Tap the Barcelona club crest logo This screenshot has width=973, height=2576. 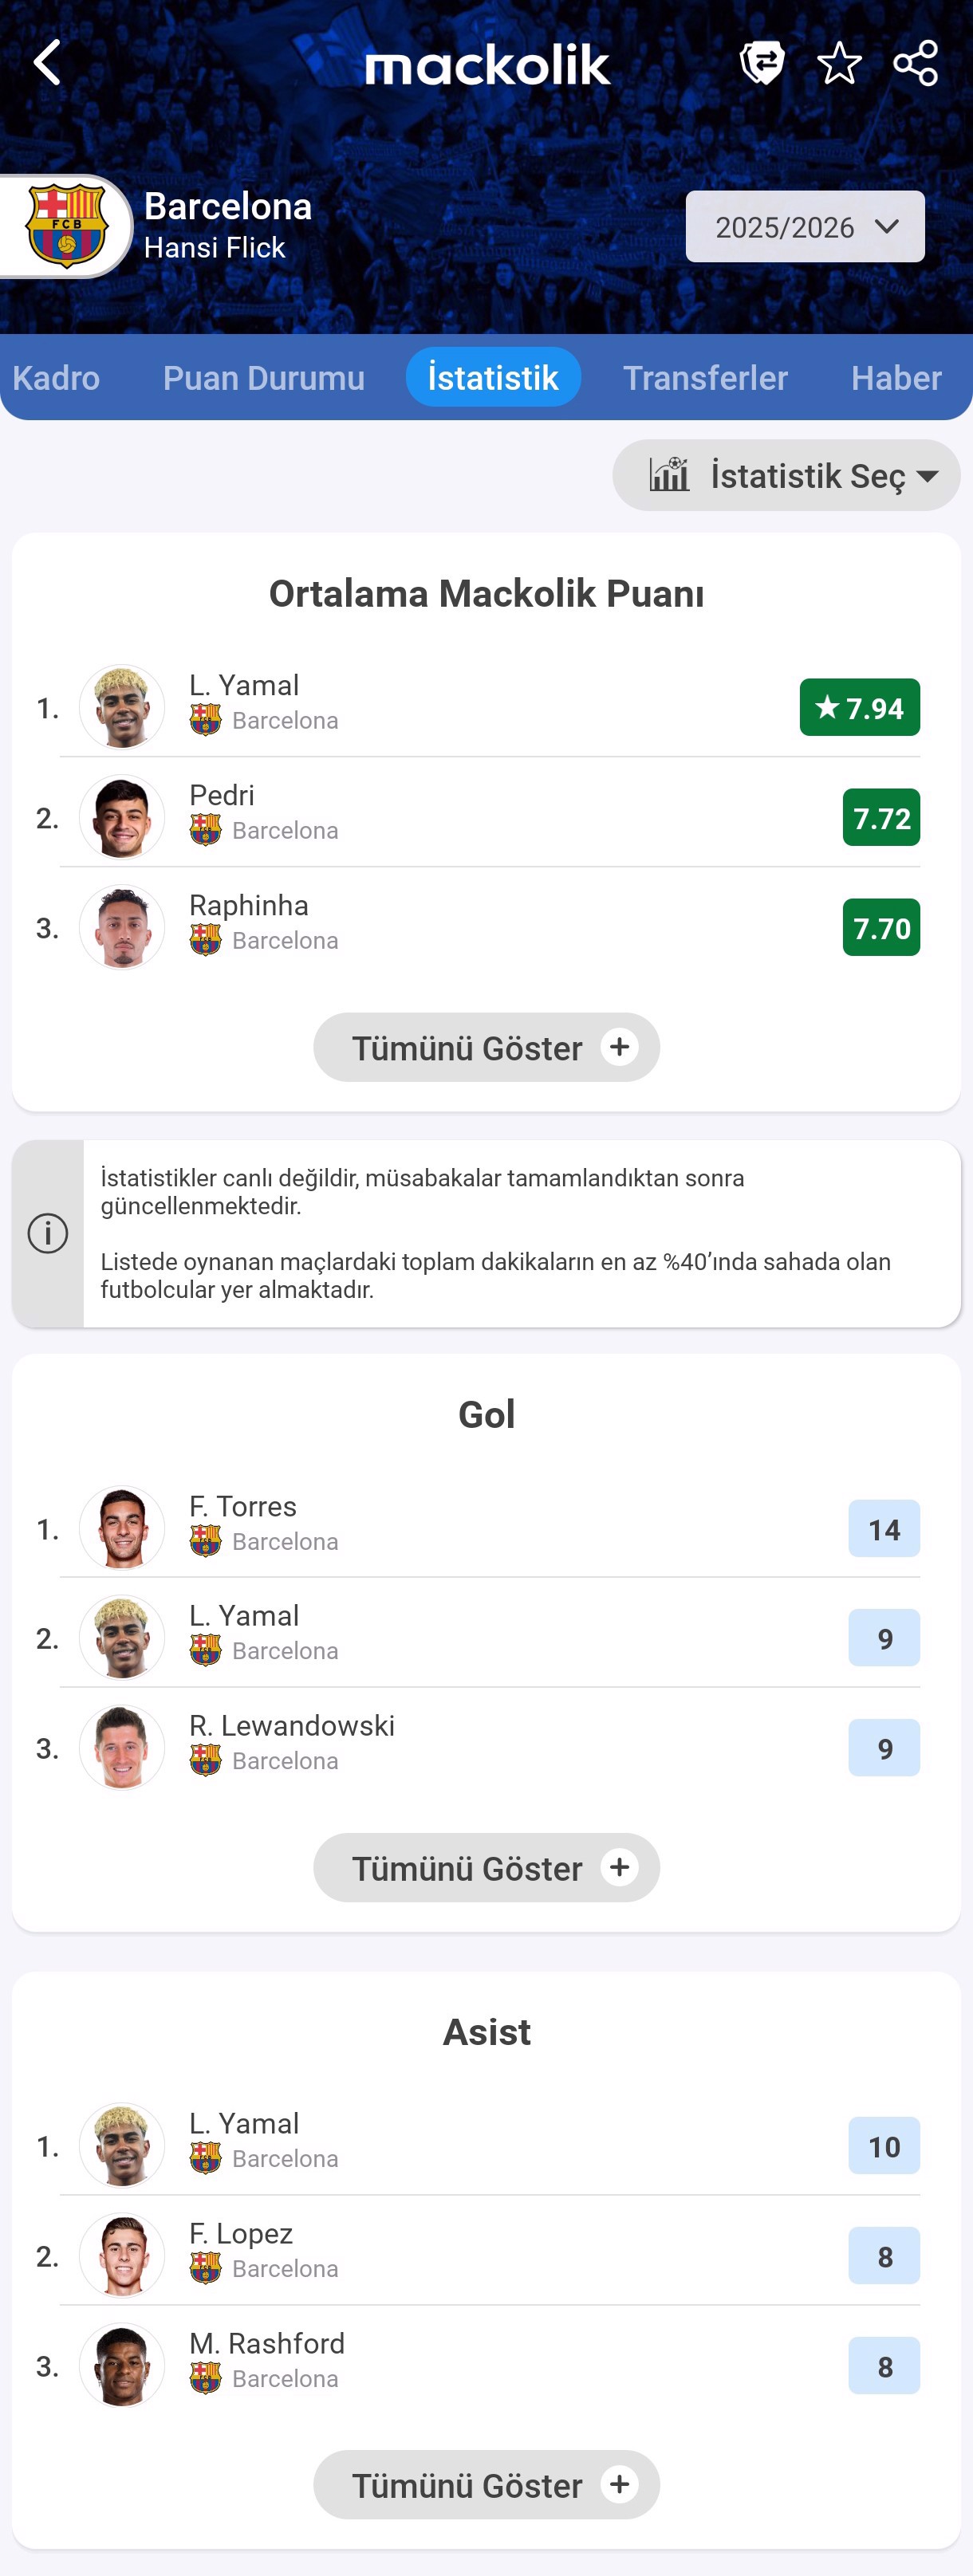[x=66, y=226]
